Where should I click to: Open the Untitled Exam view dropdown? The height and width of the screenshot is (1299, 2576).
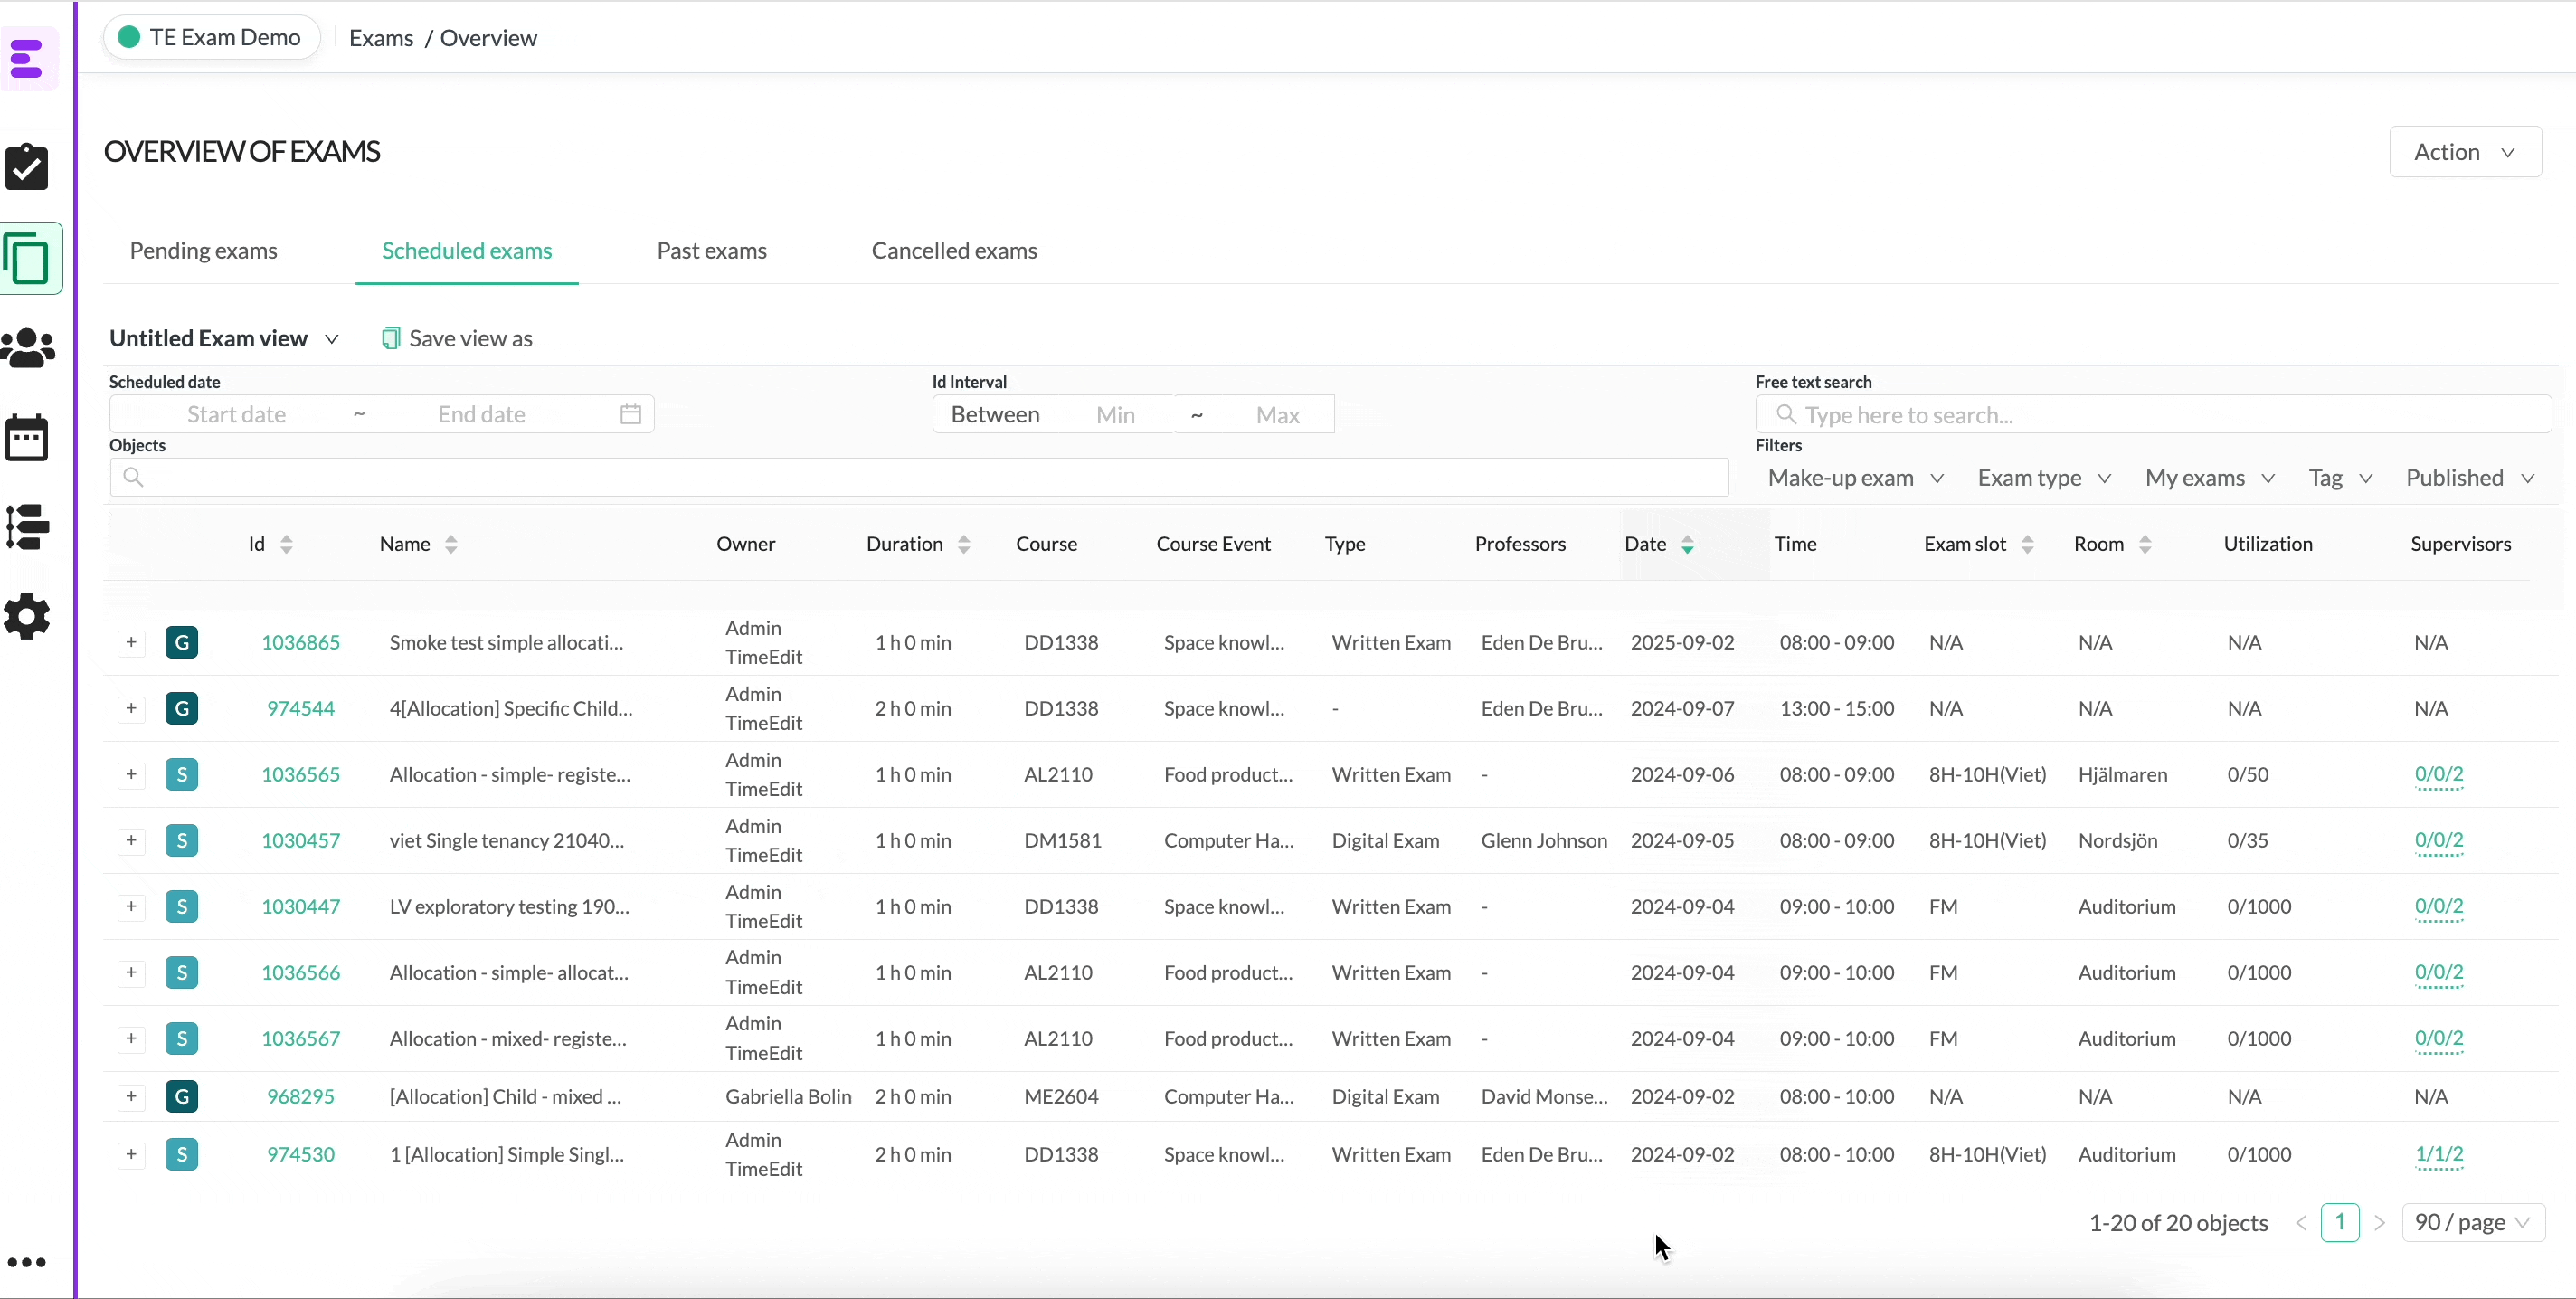point(224,338)
